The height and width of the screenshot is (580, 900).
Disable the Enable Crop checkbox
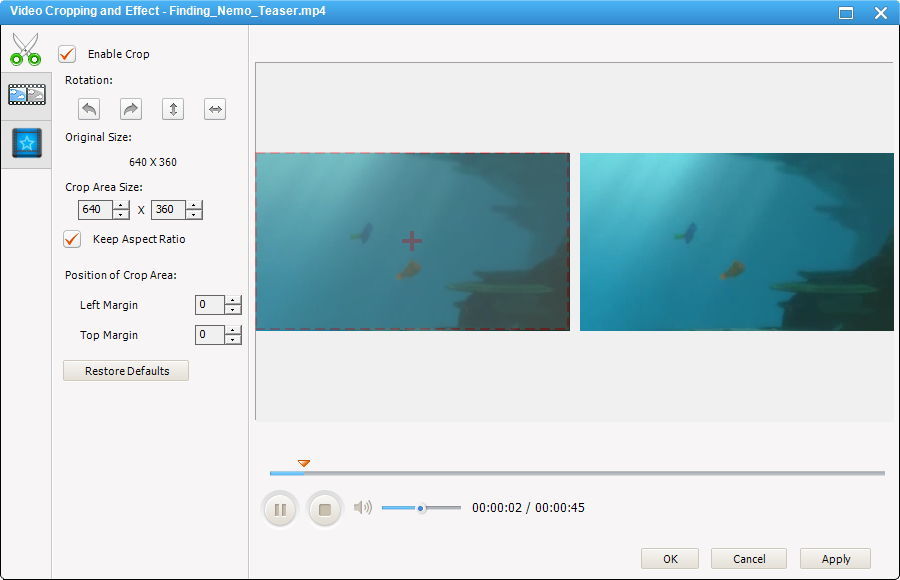click(69, 55)
